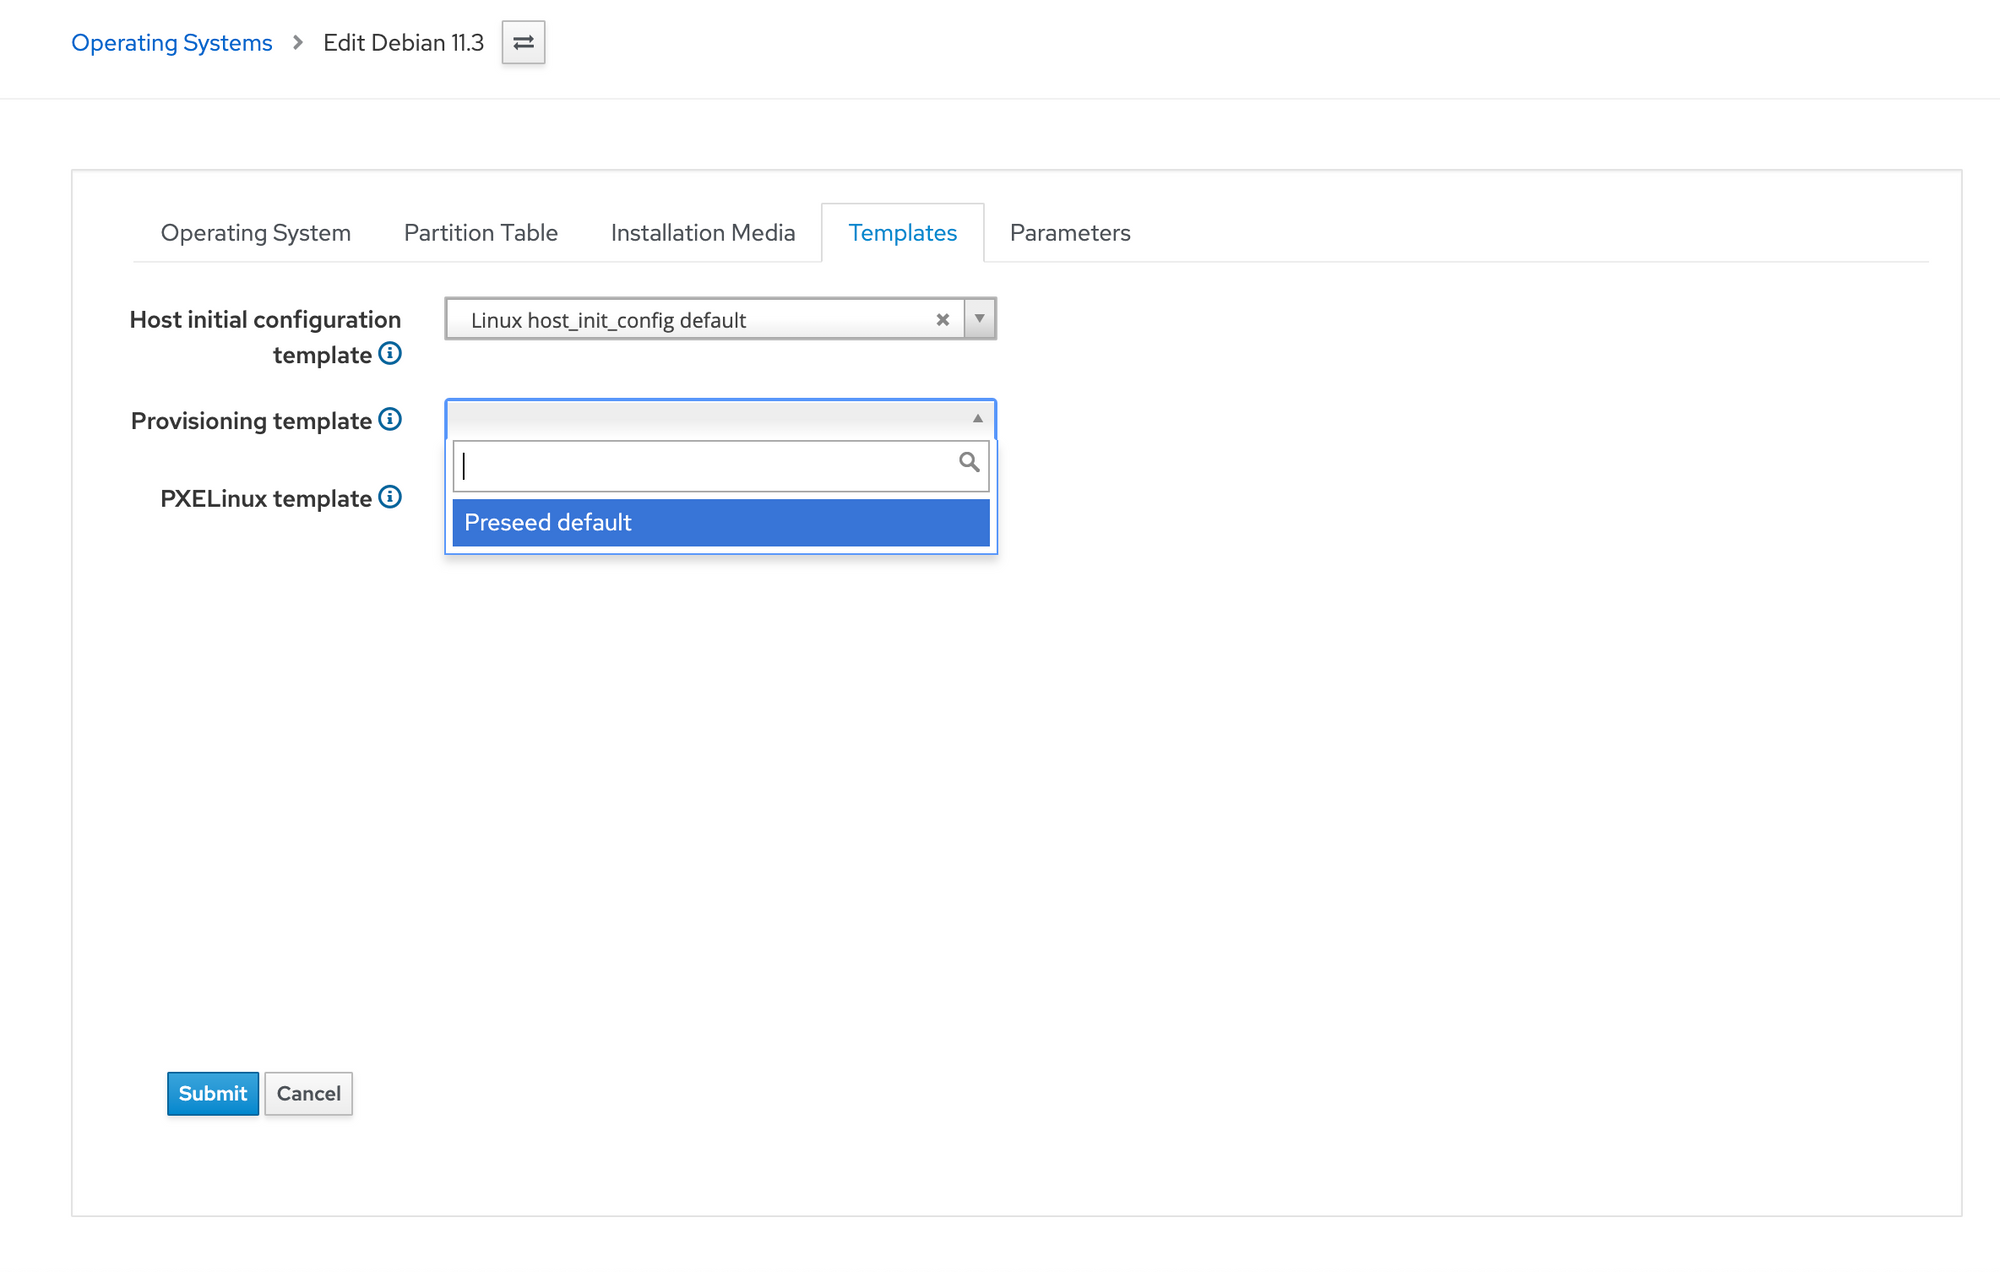This screenshot has width=2000, height=1272.
Task: Click info icon beside Provisioning template label
Action: pyautogui.click(x=390, y=420)
